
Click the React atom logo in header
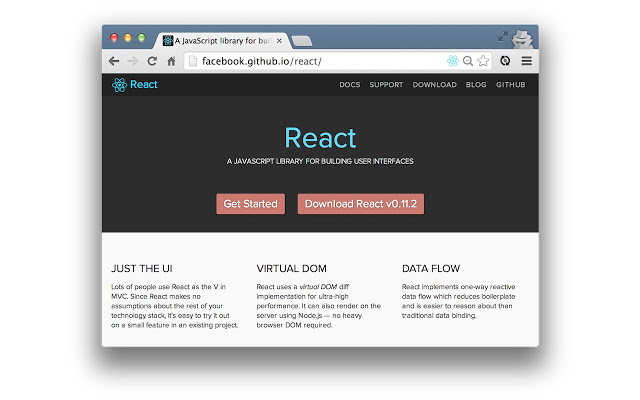point(119,85)
